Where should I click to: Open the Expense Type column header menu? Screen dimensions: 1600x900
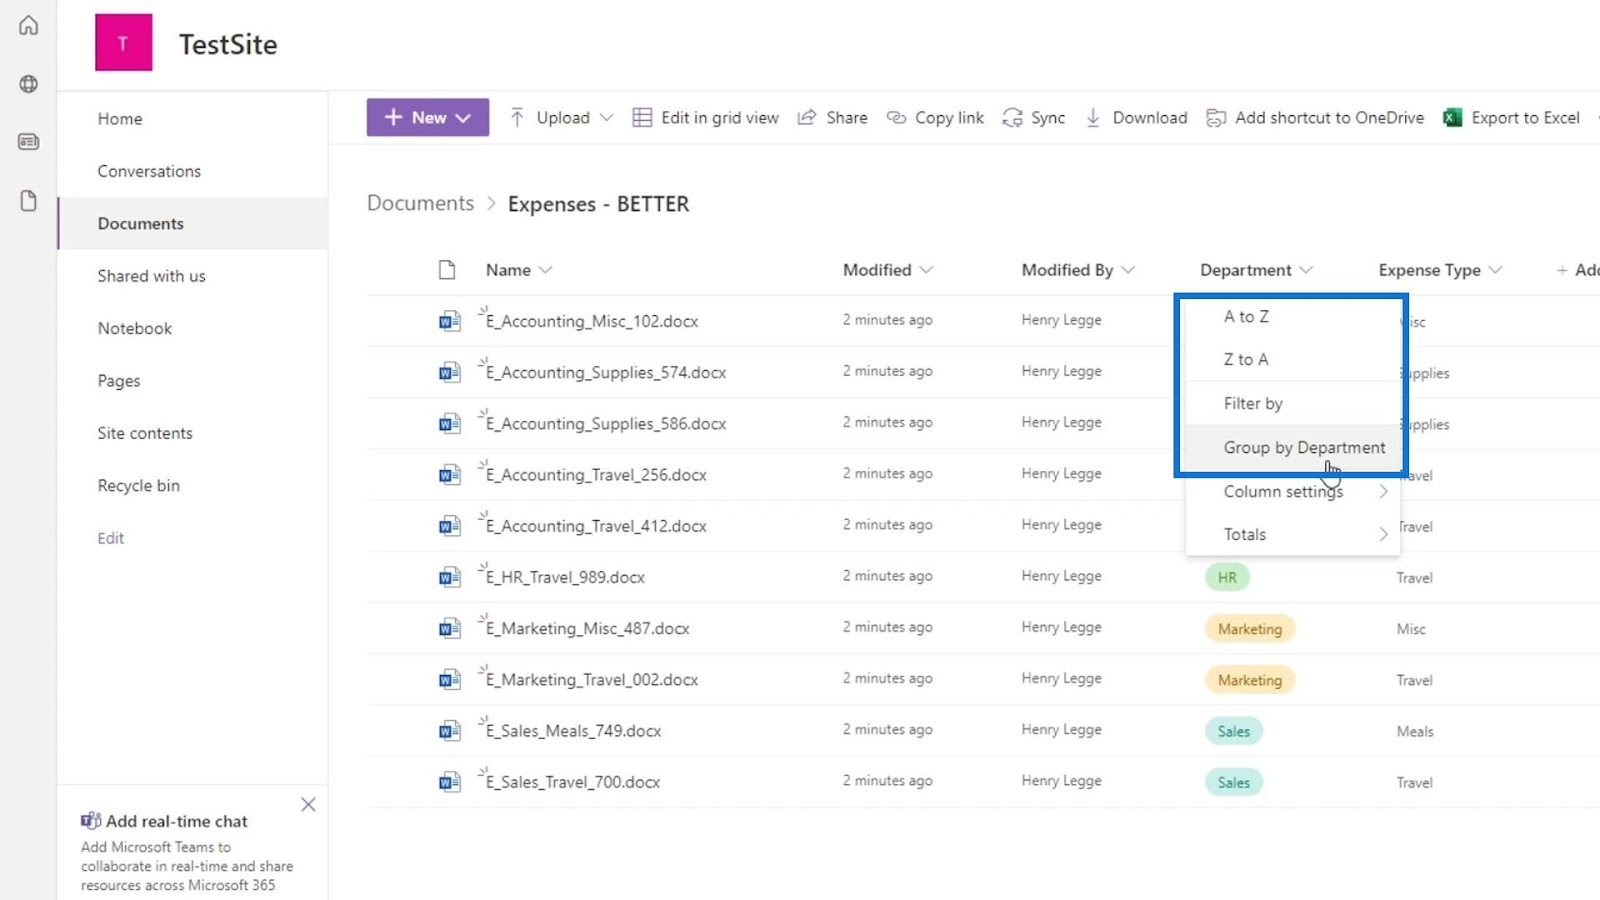point(1440,270)
